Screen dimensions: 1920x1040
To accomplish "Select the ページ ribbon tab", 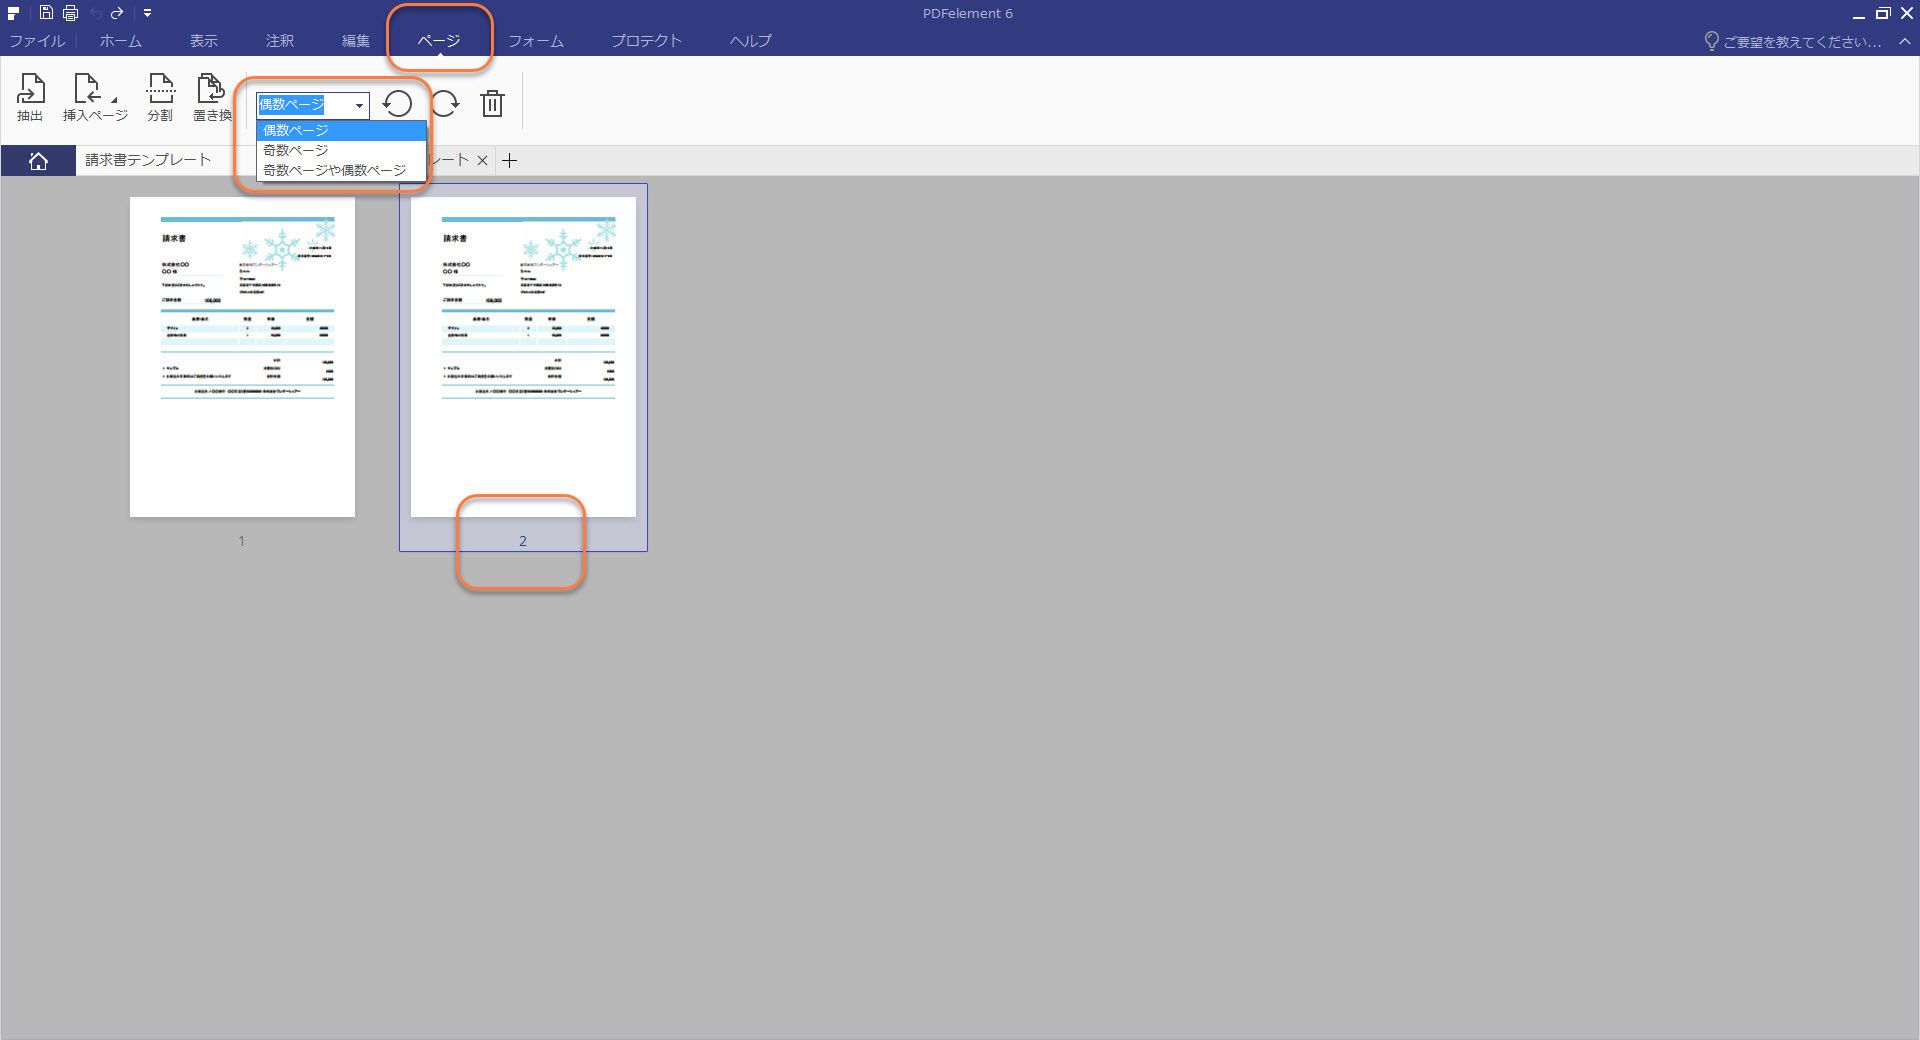I will click(x=439, y=41).
